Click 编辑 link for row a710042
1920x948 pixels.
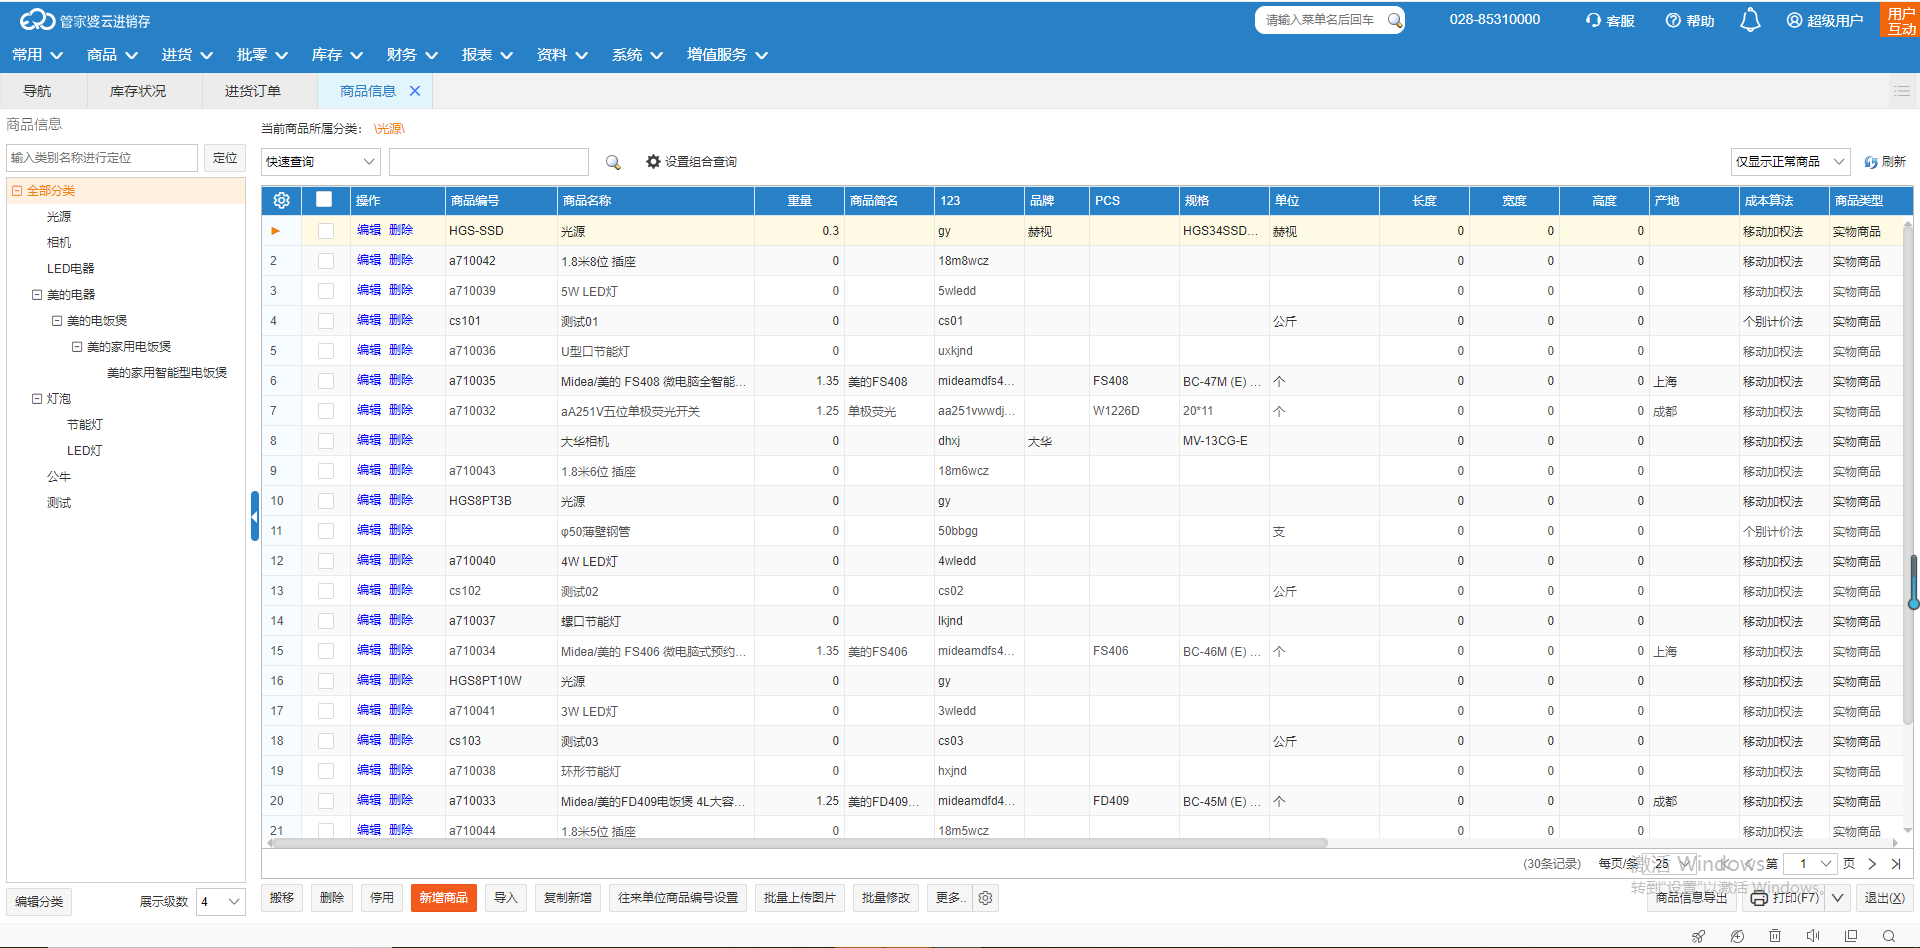pyautogui.click(x=369, y=260)
